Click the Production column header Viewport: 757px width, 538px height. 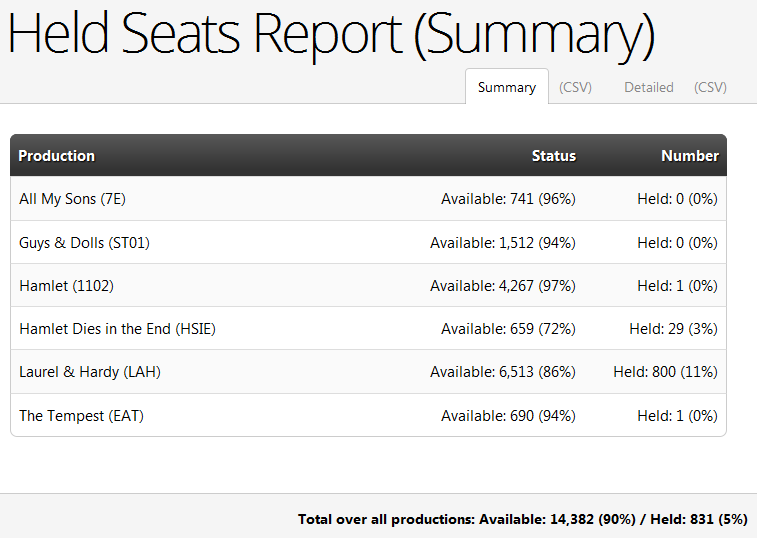tap(56, 156)
